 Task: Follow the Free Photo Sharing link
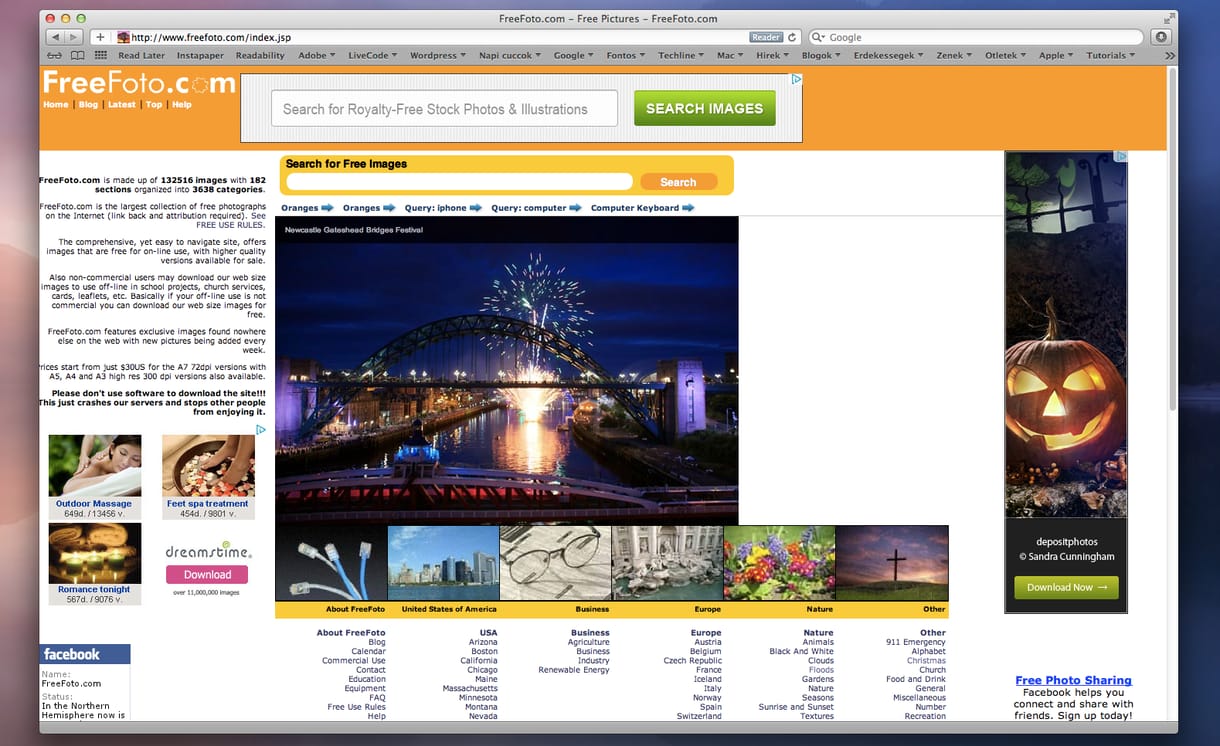pos(1073,680)
